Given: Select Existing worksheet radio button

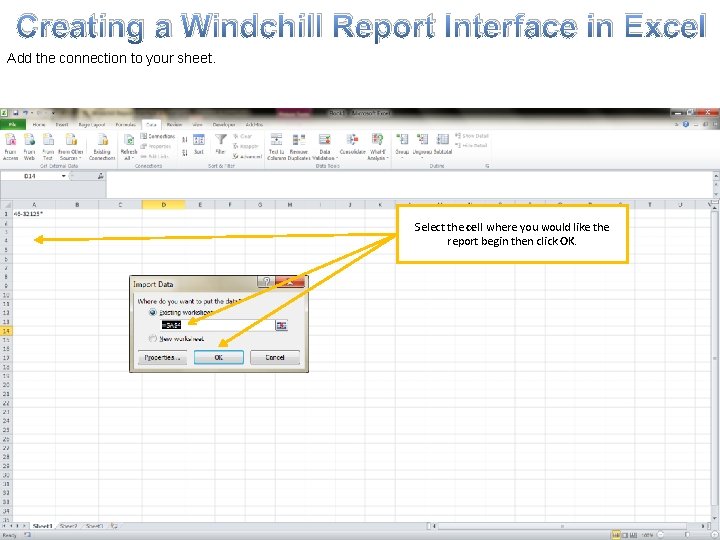Looking at the screenshot, I should pos(153,312).
